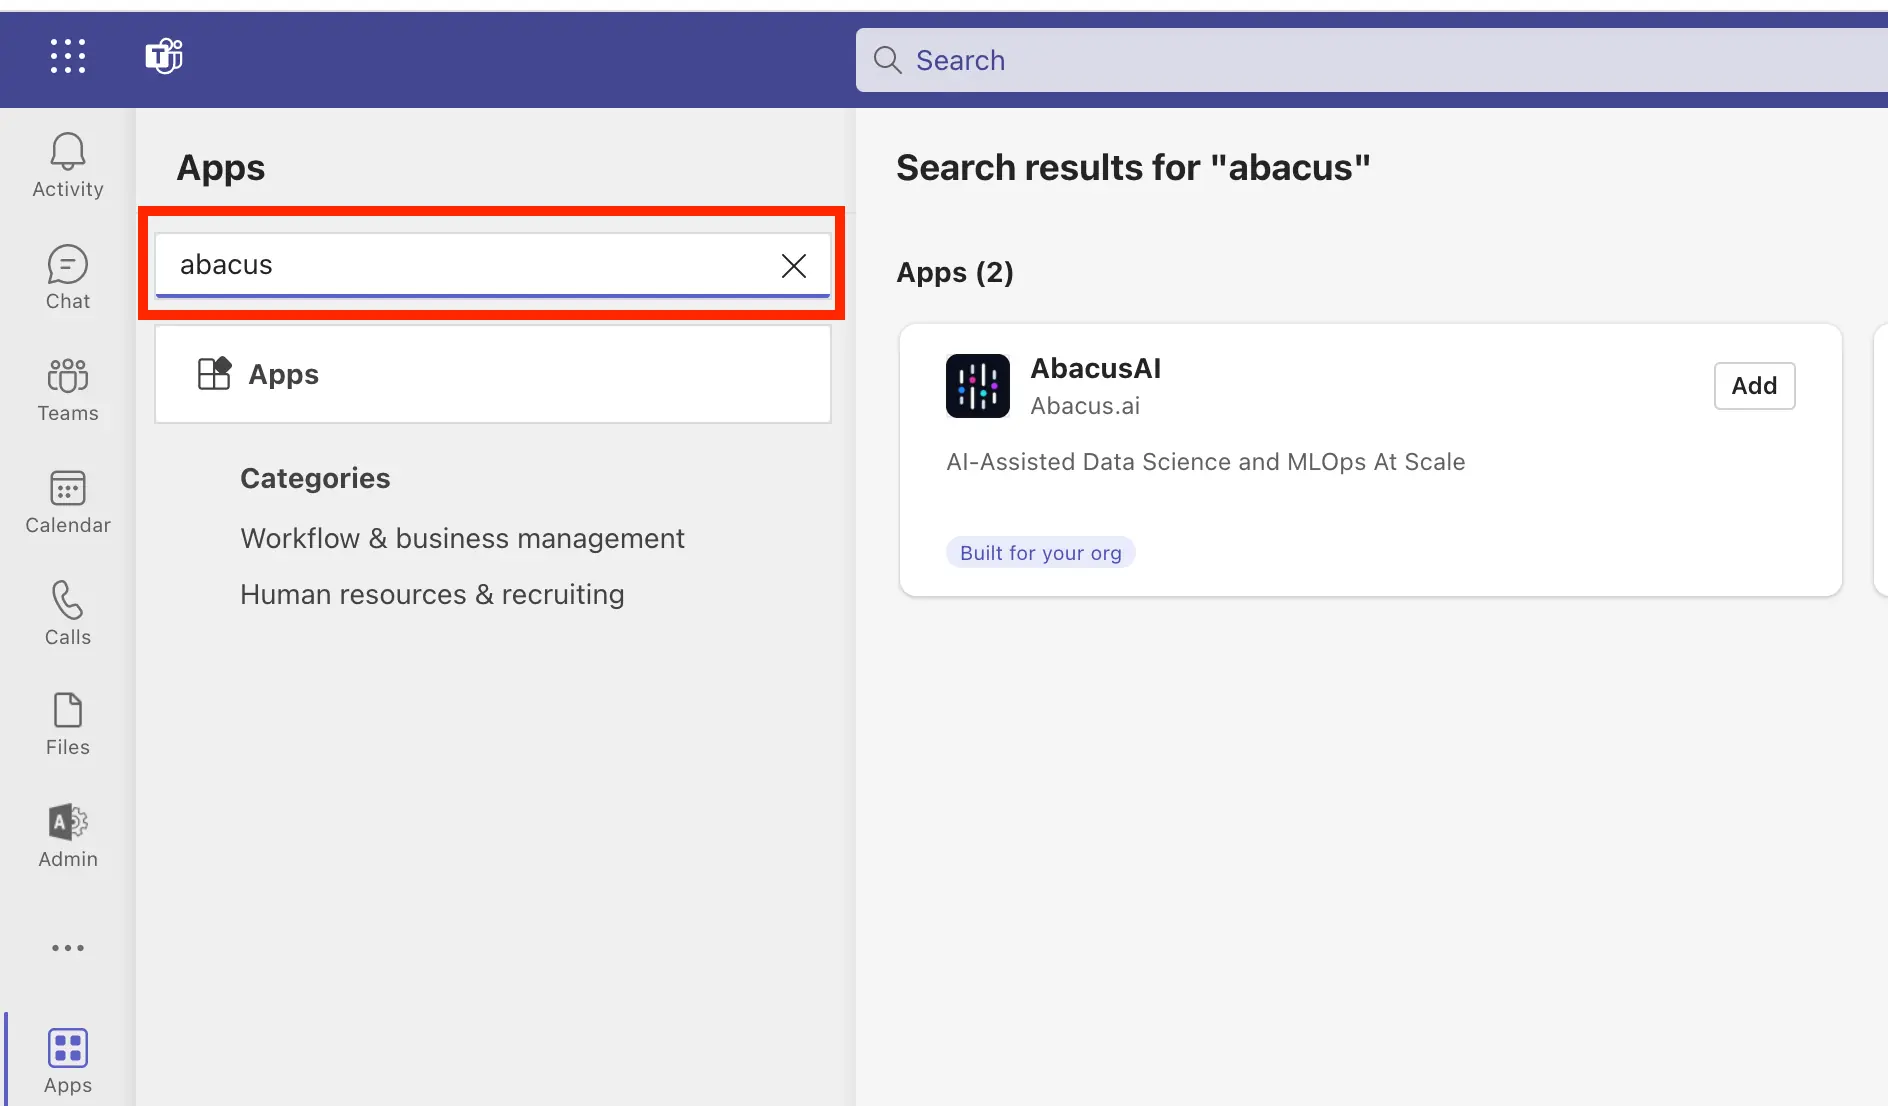Screen dimensions: 1888x1106
Task: Open the Files section
Action: 66,724
